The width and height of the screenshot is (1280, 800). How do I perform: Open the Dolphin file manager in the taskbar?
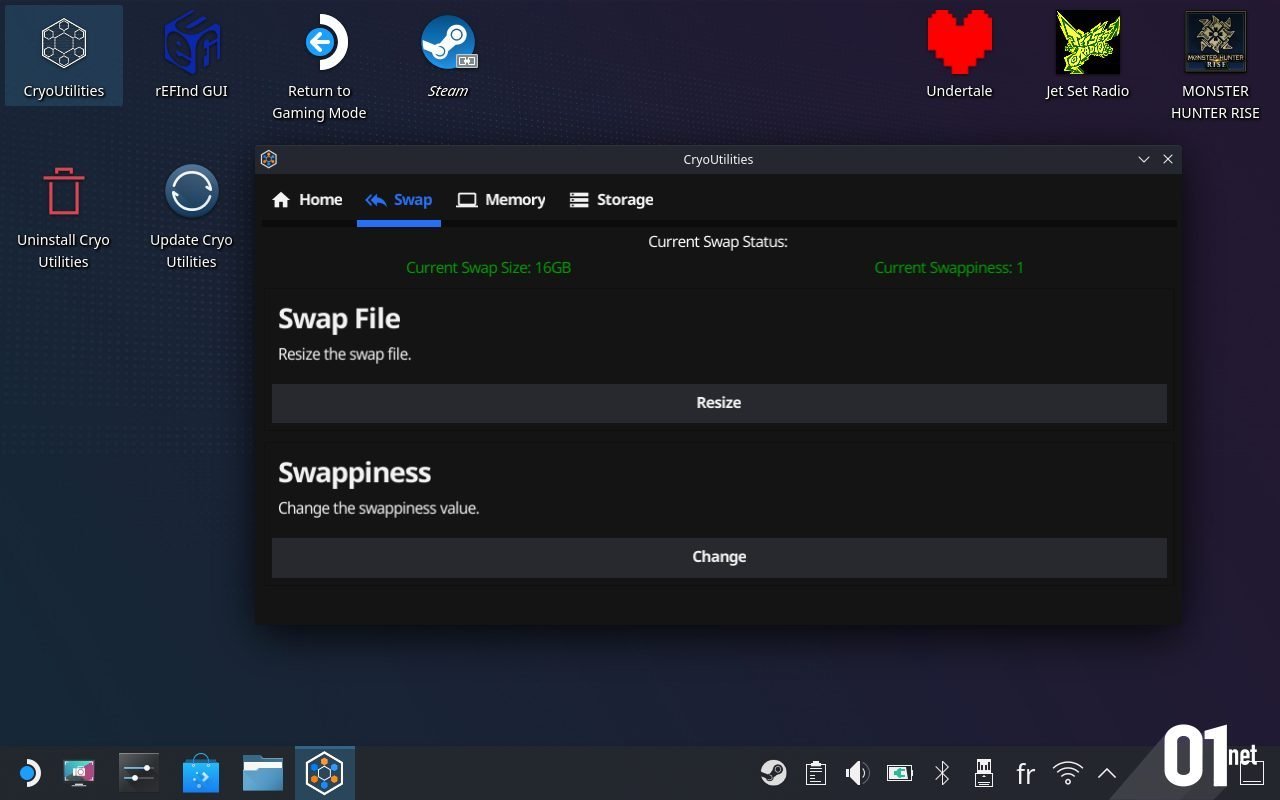tap(263, 773)
